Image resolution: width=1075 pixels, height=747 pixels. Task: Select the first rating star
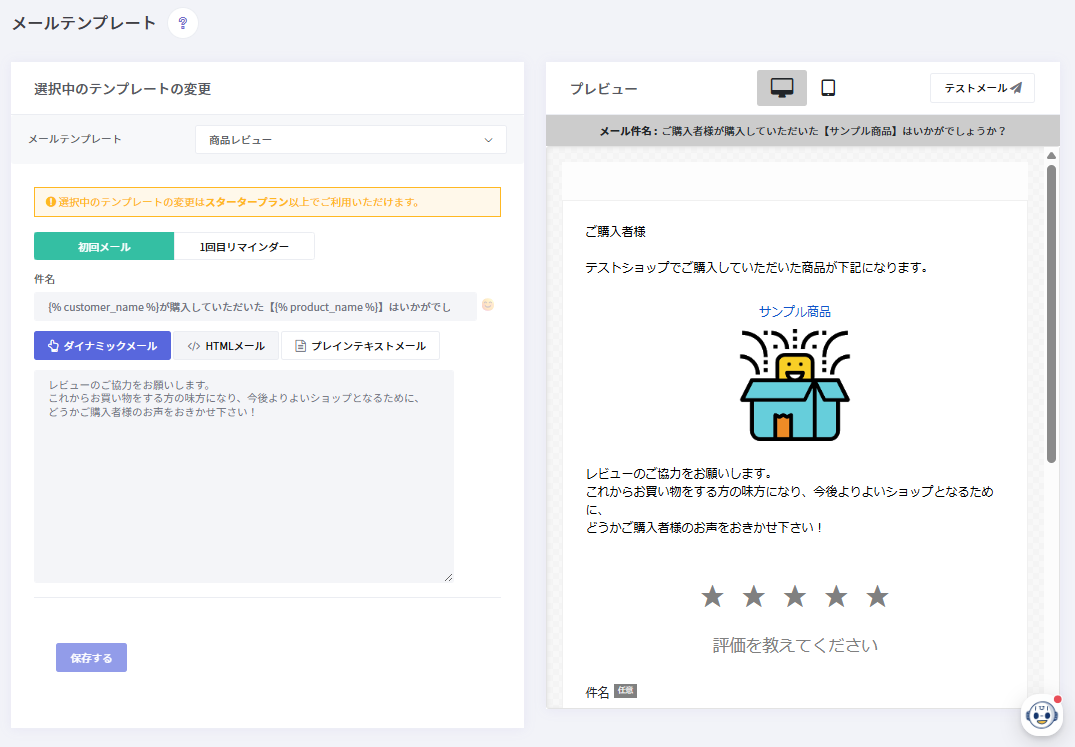coord(712,597)
